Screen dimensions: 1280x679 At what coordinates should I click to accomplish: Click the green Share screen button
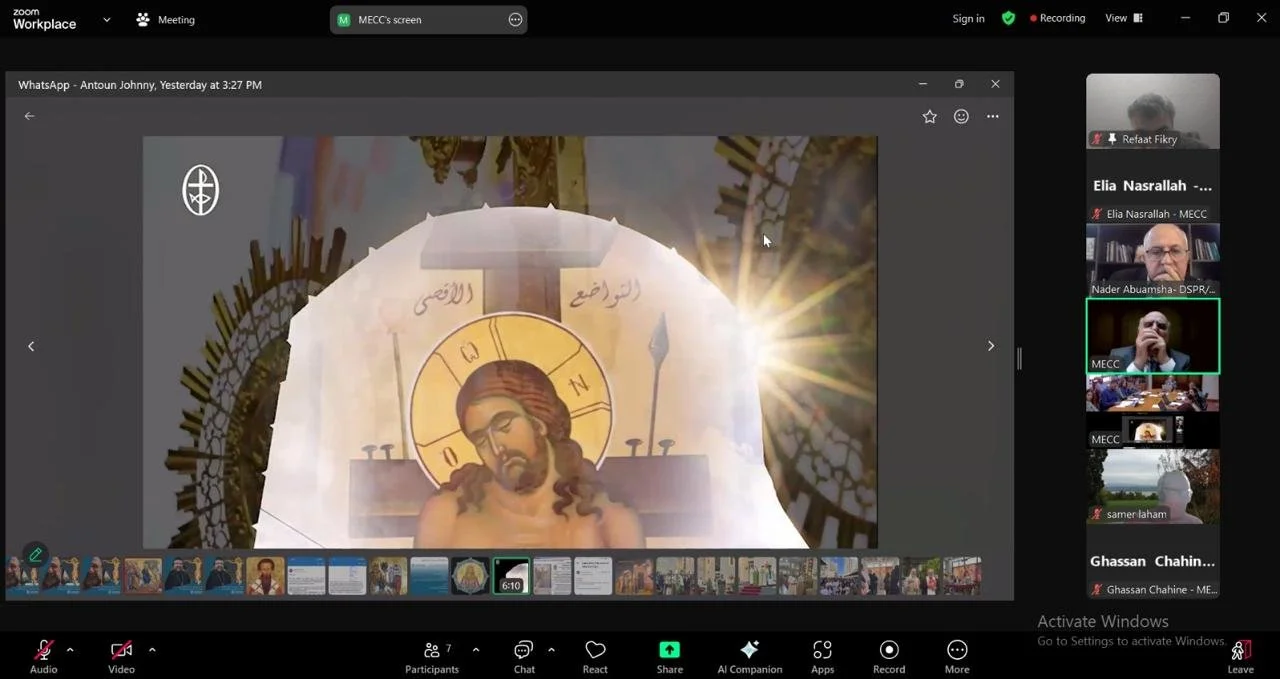tap(669, 657)
